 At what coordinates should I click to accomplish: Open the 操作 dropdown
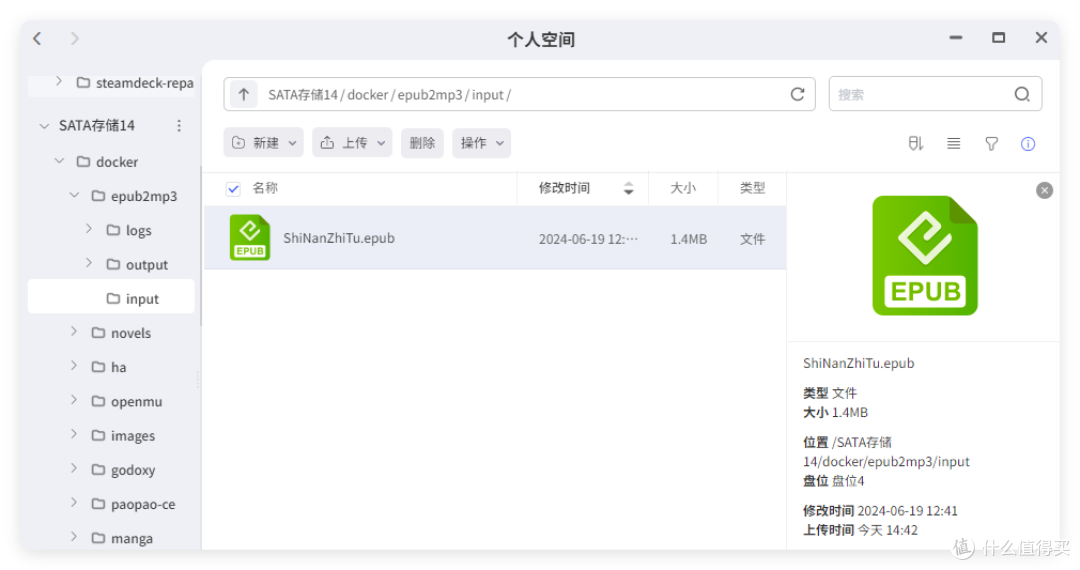[x=481, y=142]
